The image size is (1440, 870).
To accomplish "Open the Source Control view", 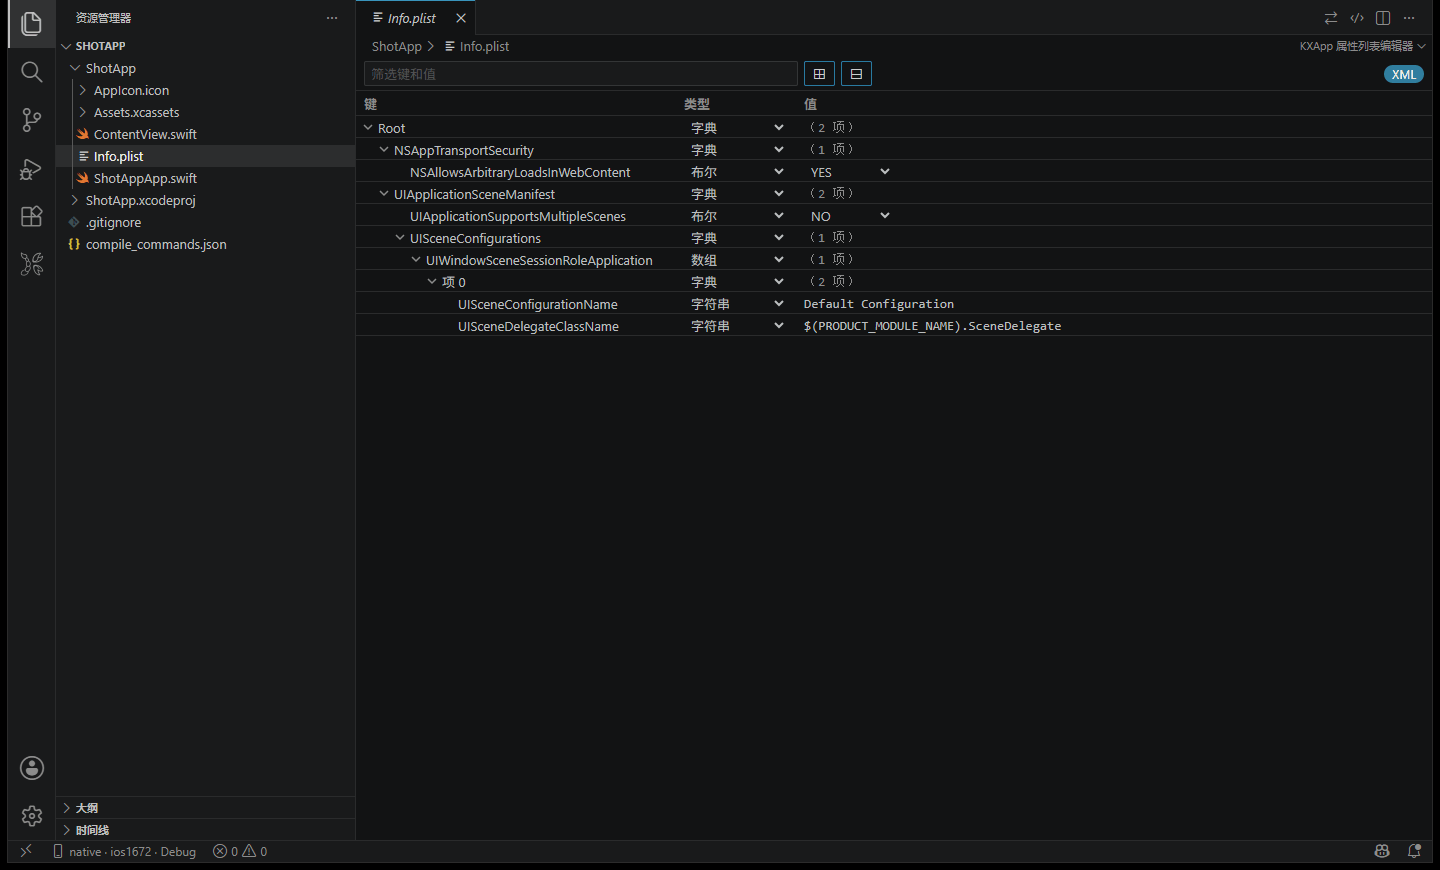I will pos(31,120).
